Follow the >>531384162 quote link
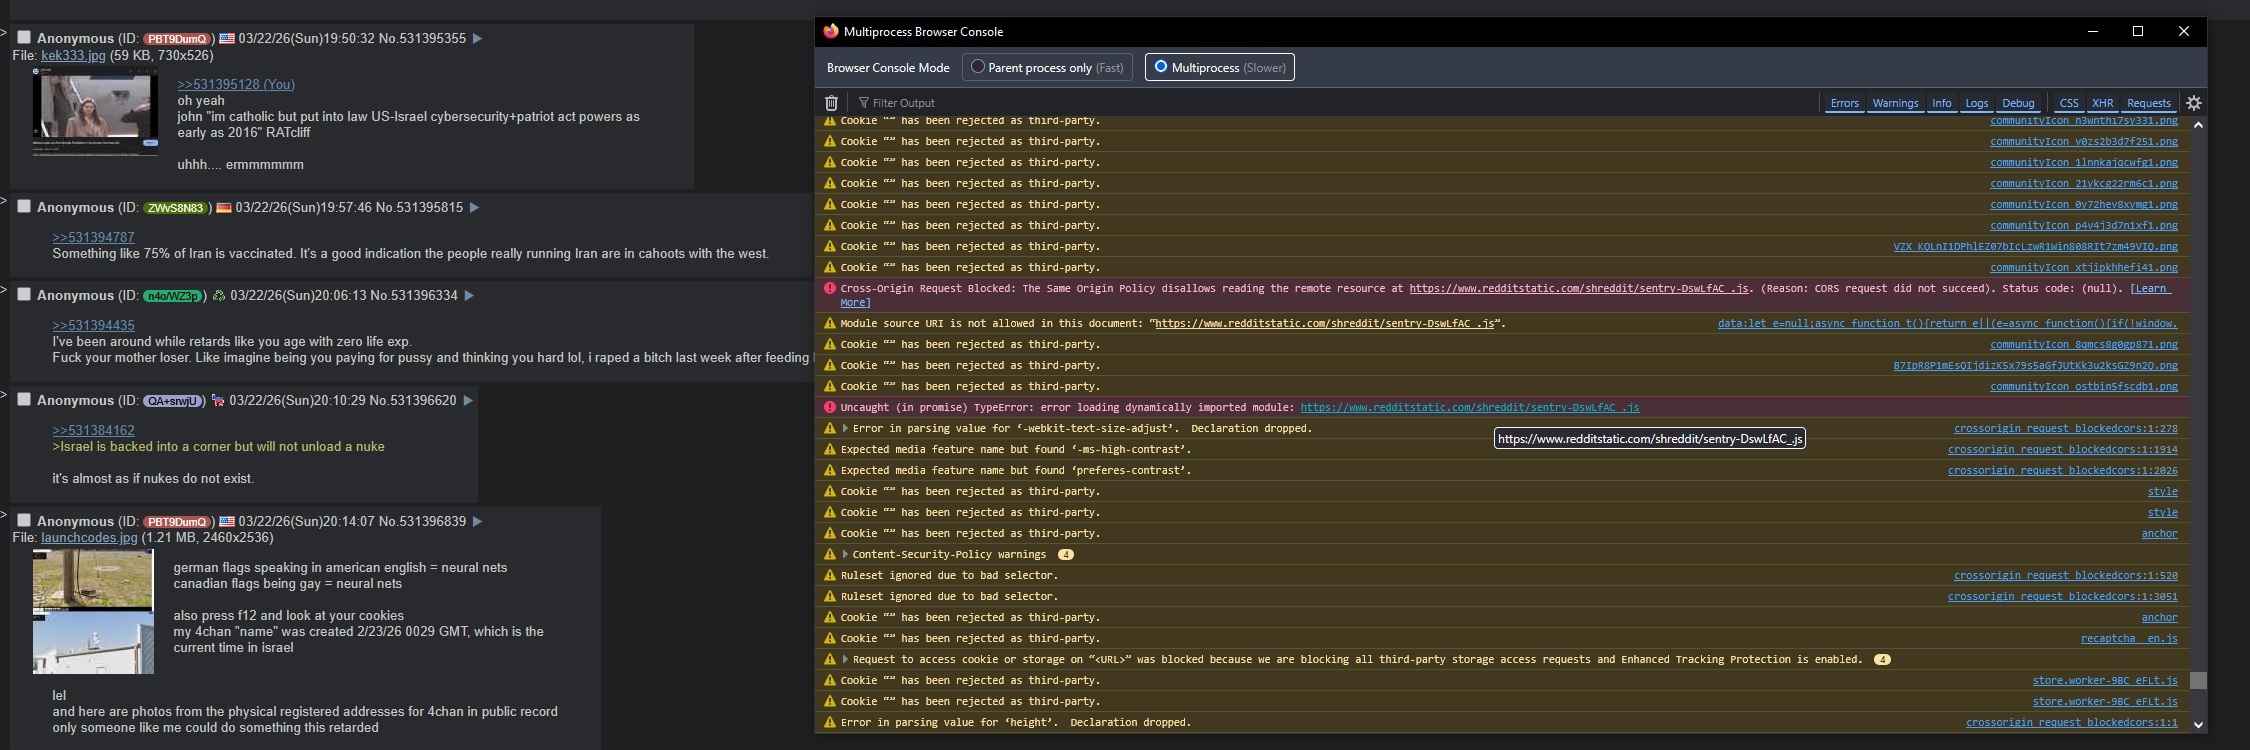The width and height of the screenshot is (2250, 750). point(93,431)
